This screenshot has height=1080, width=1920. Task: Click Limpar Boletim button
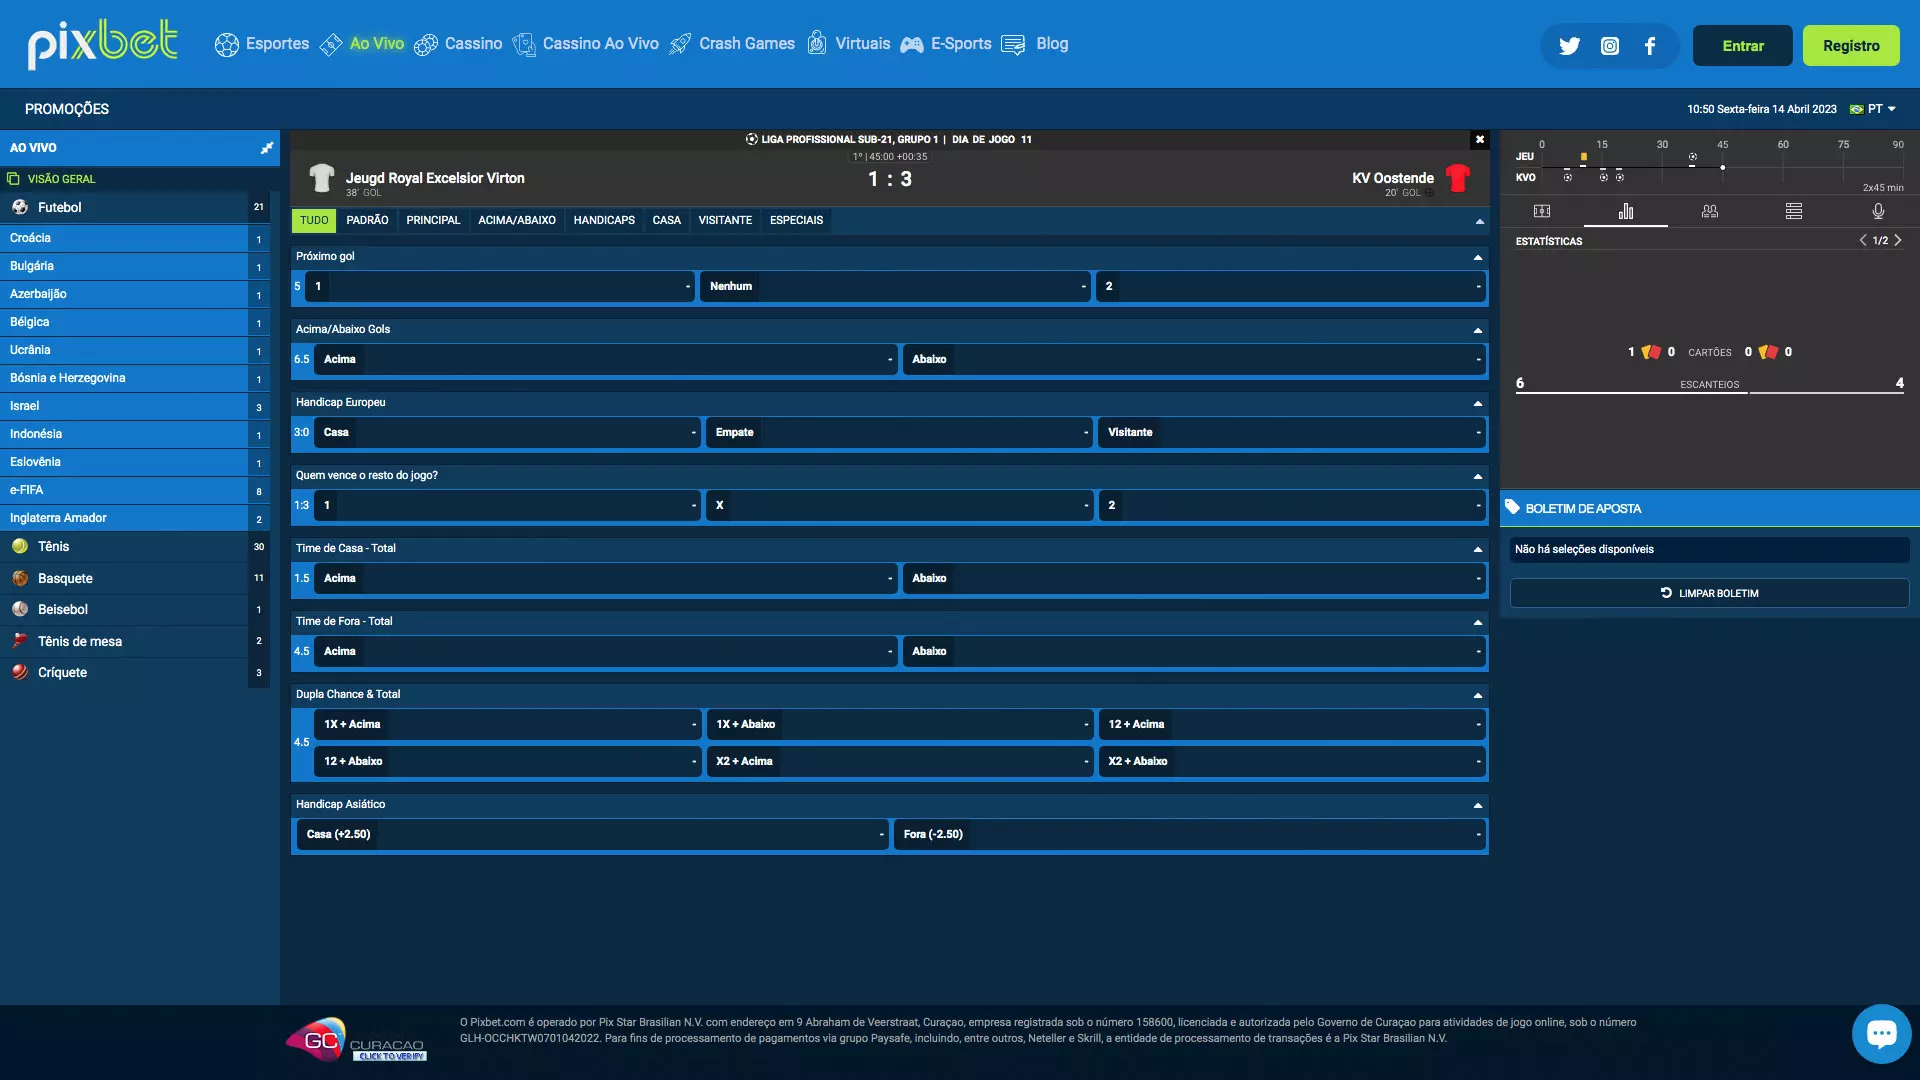[x=1709, y=593]
